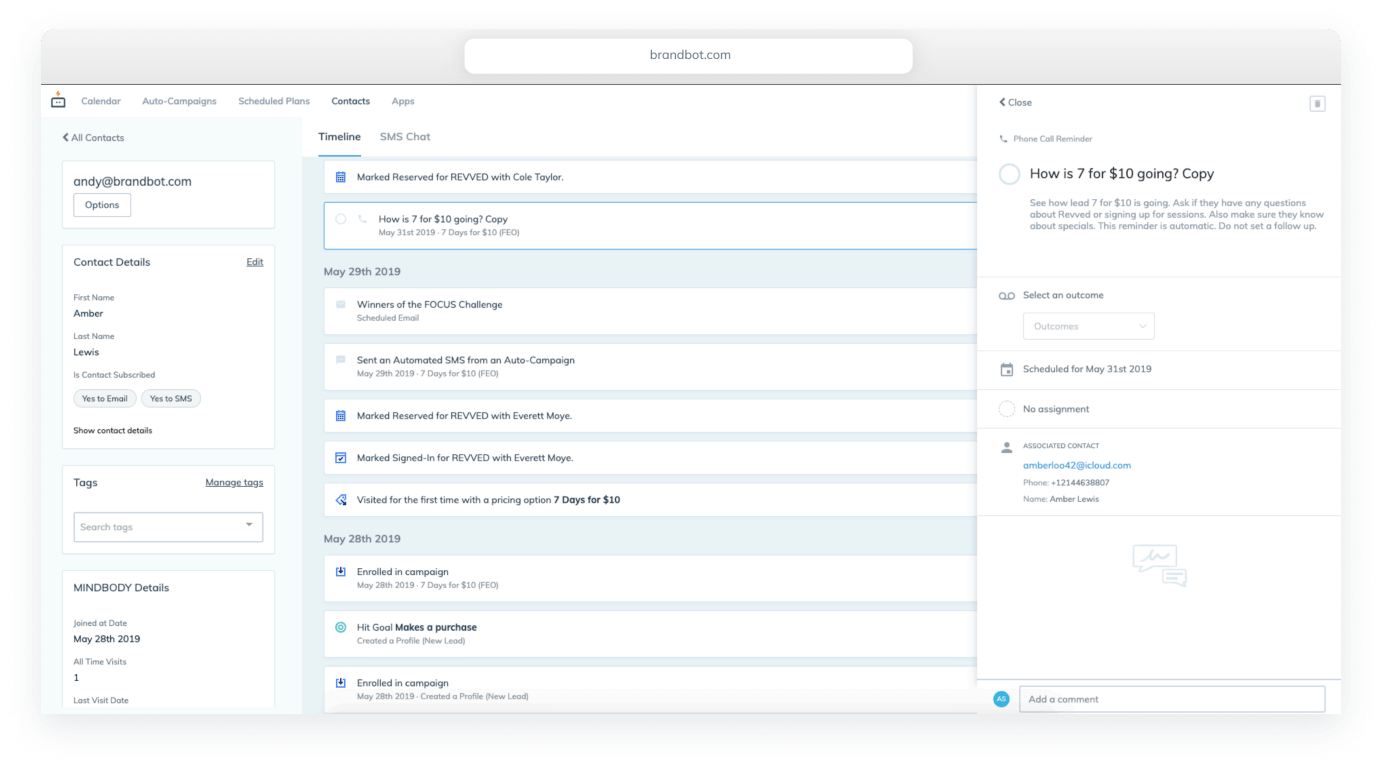Click target icon on Hit Goal Makes a purchase
The width and height of the screenshot is (1382, 767).
(x=340, y=627)
